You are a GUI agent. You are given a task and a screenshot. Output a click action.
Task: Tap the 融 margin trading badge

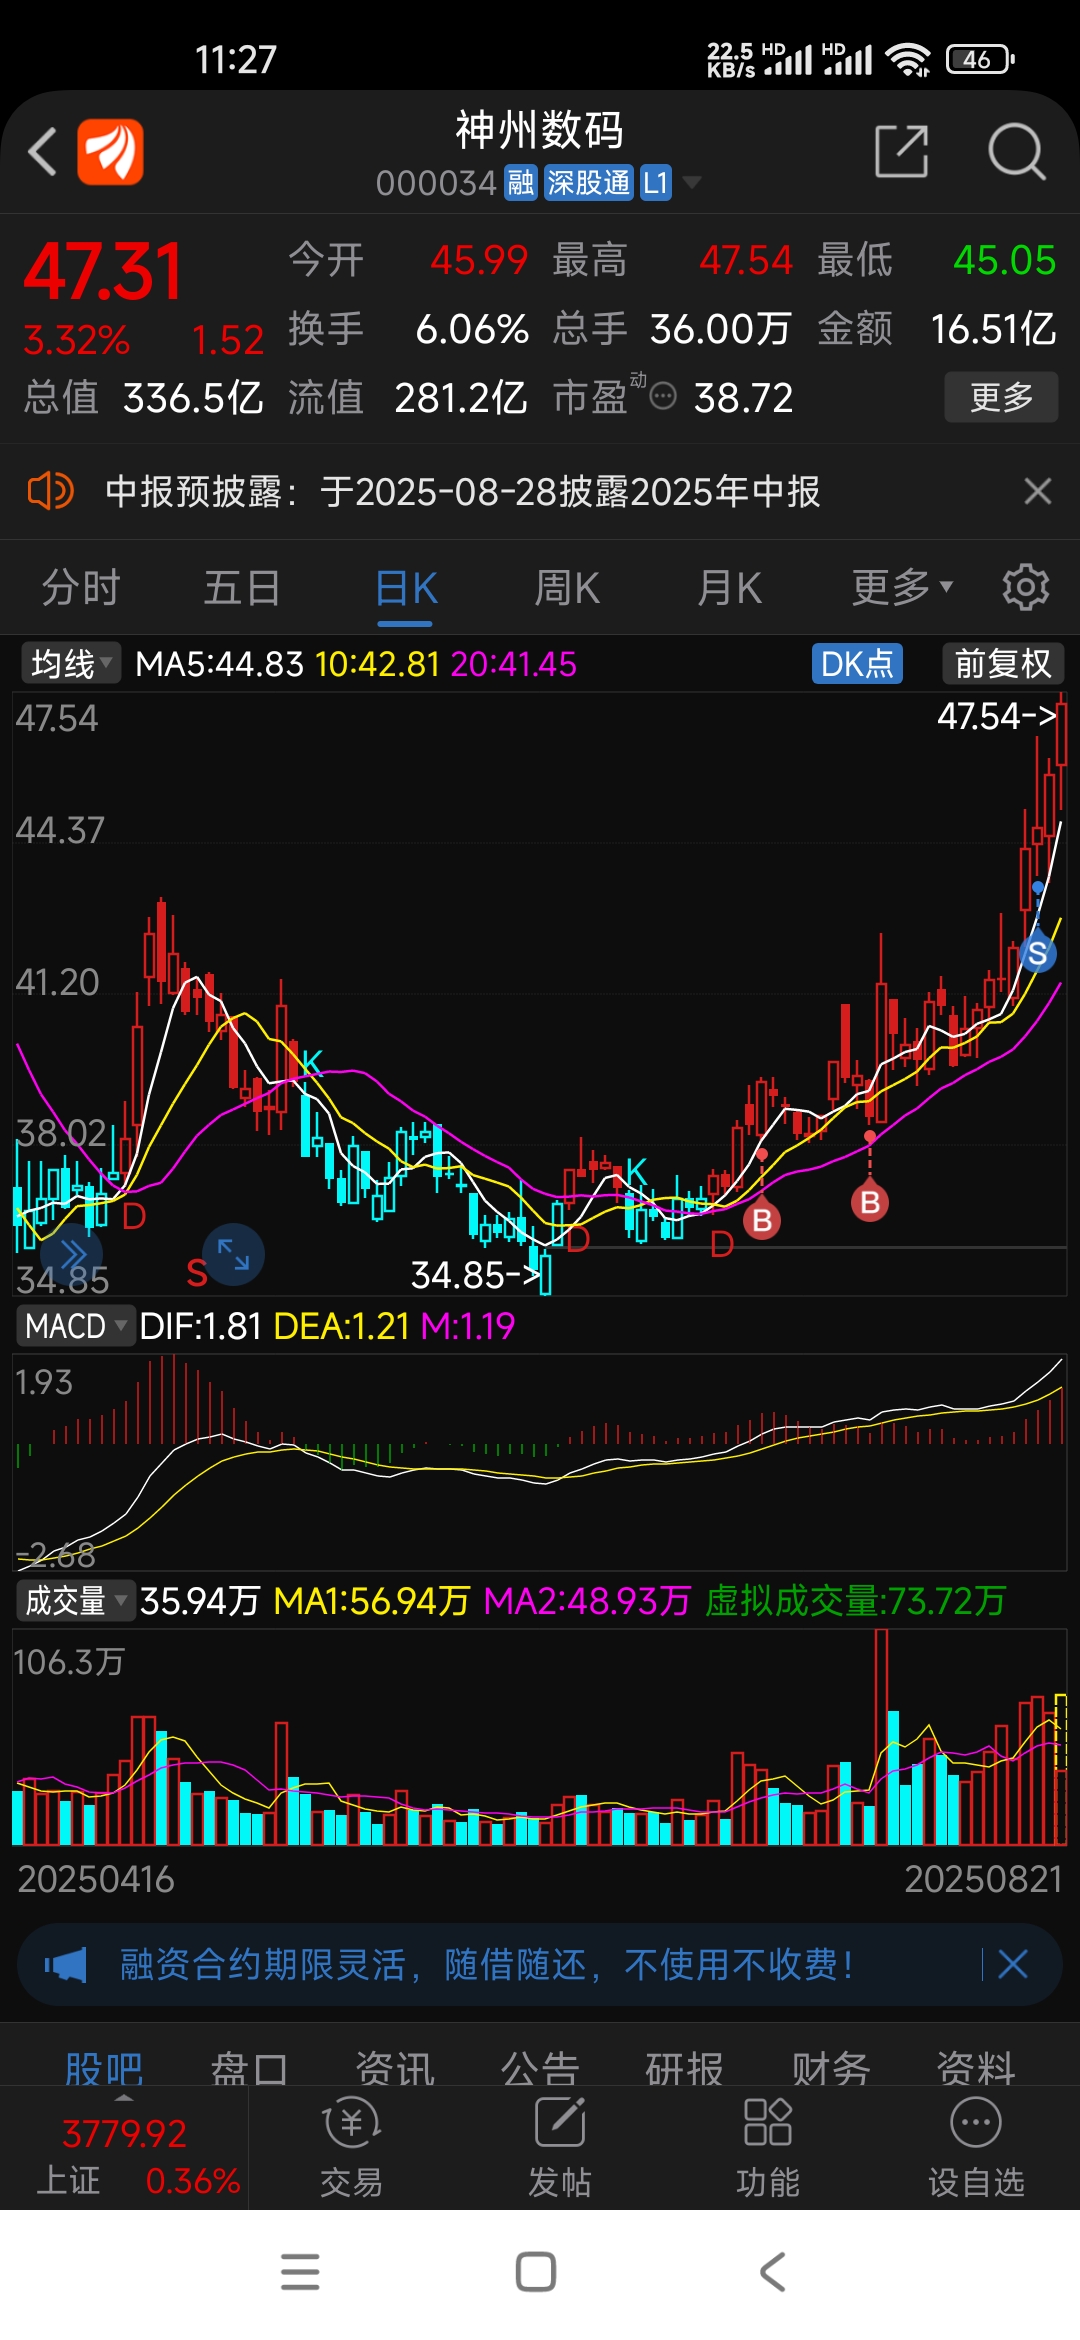520,183
